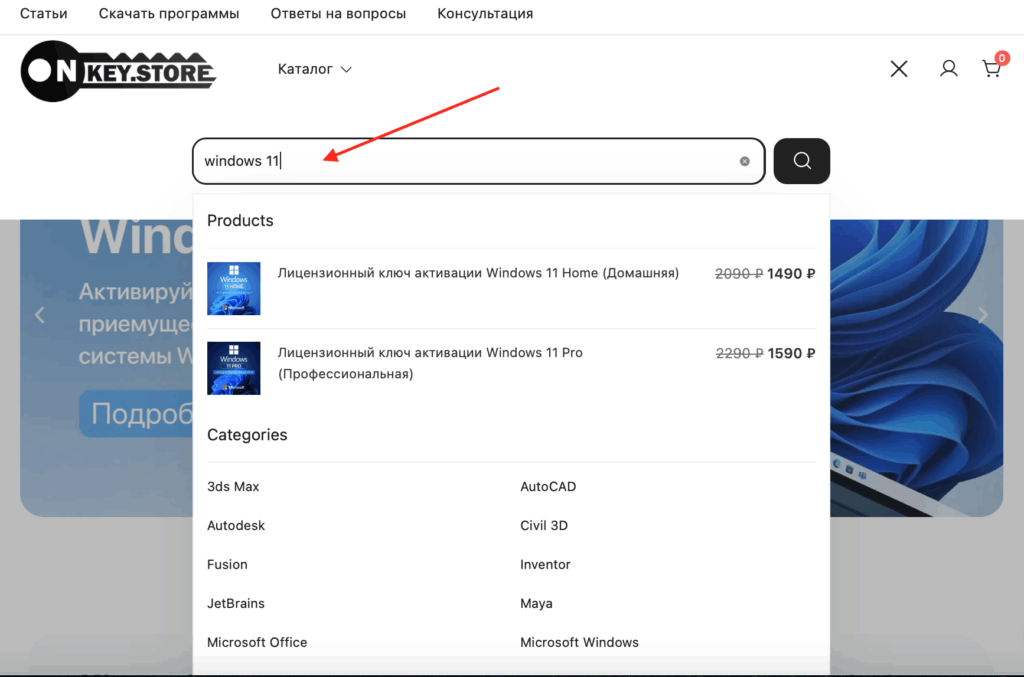Go to the previous banner slide arrow

tap(40, 315)
